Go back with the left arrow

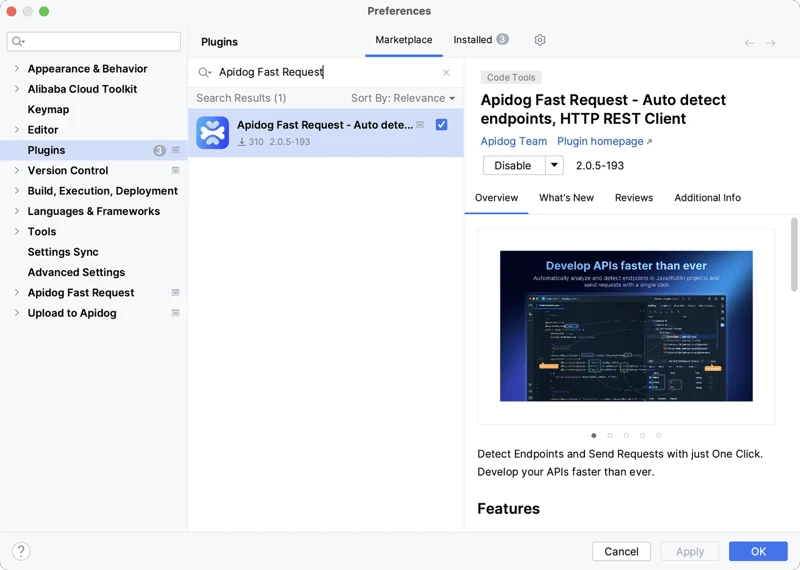tap(749, 43)
